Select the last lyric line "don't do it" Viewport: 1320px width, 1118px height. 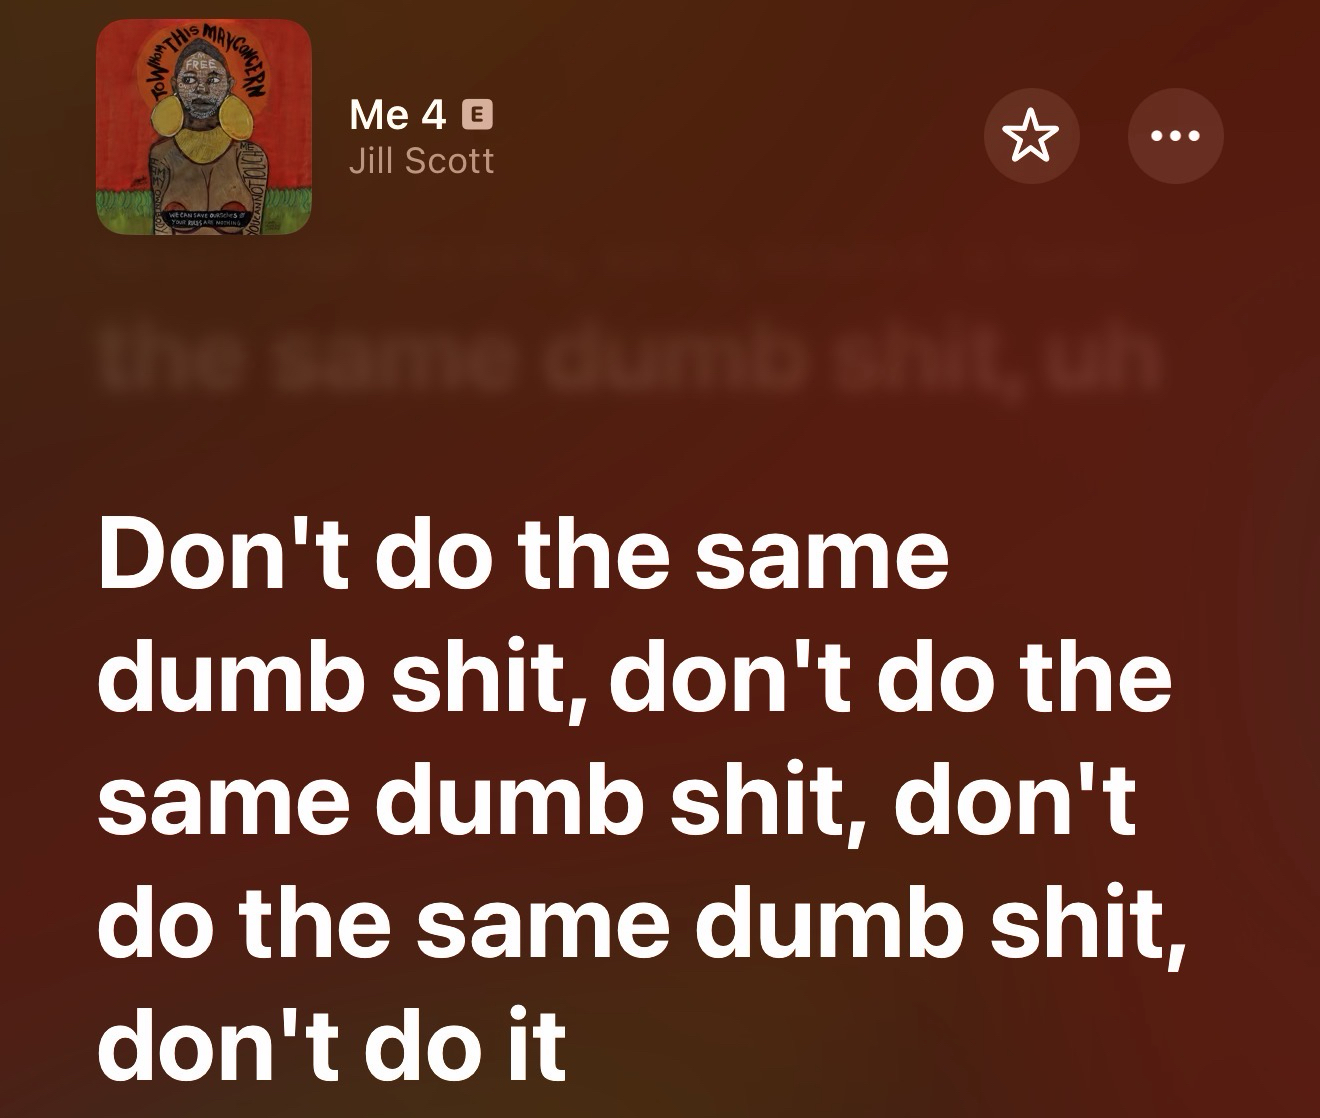point(332,1042)
